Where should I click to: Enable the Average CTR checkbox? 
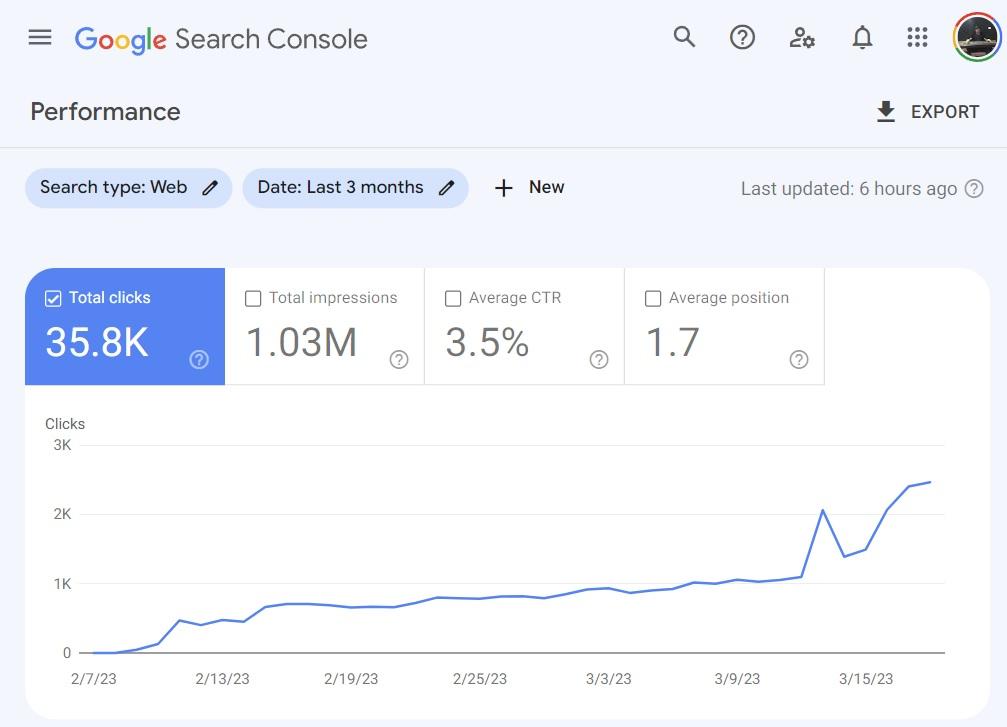[453, 298]
